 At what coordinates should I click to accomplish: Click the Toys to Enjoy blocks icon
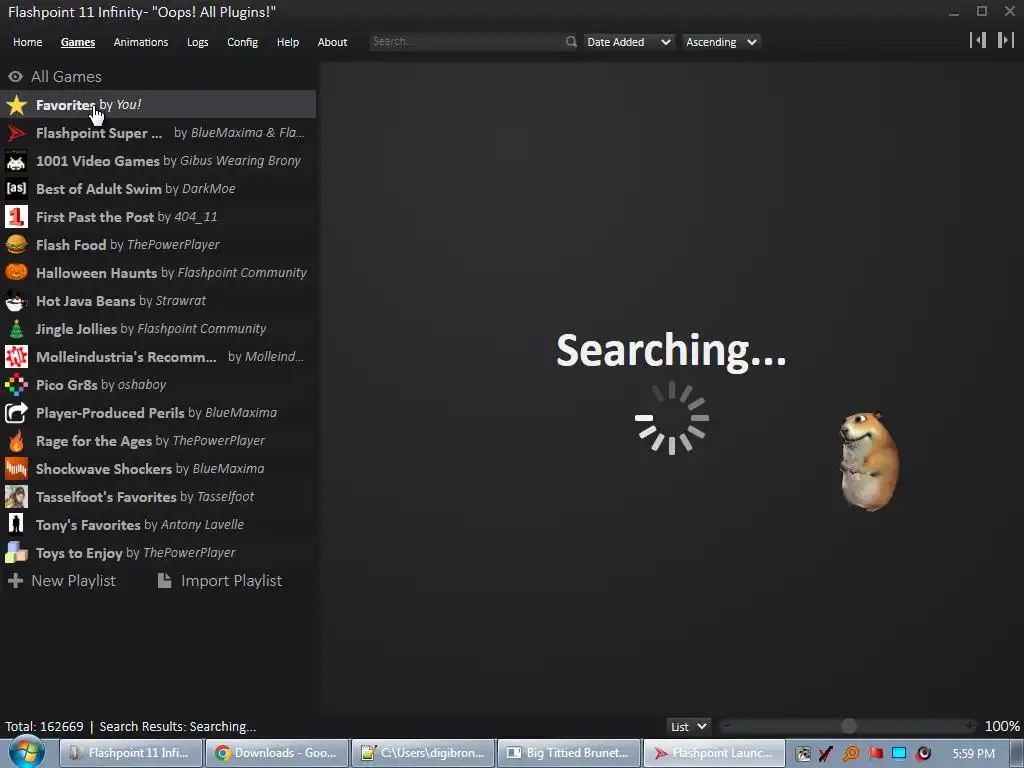16,553
